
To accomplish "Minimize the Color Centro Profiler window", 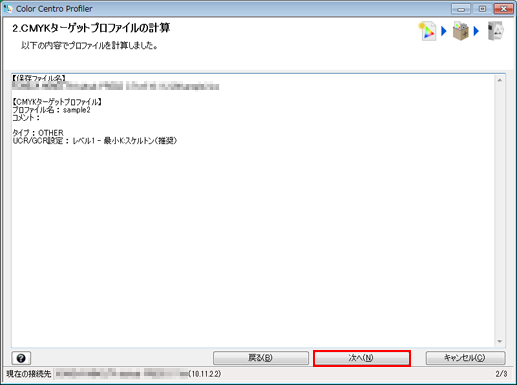I will click(461, 9).
